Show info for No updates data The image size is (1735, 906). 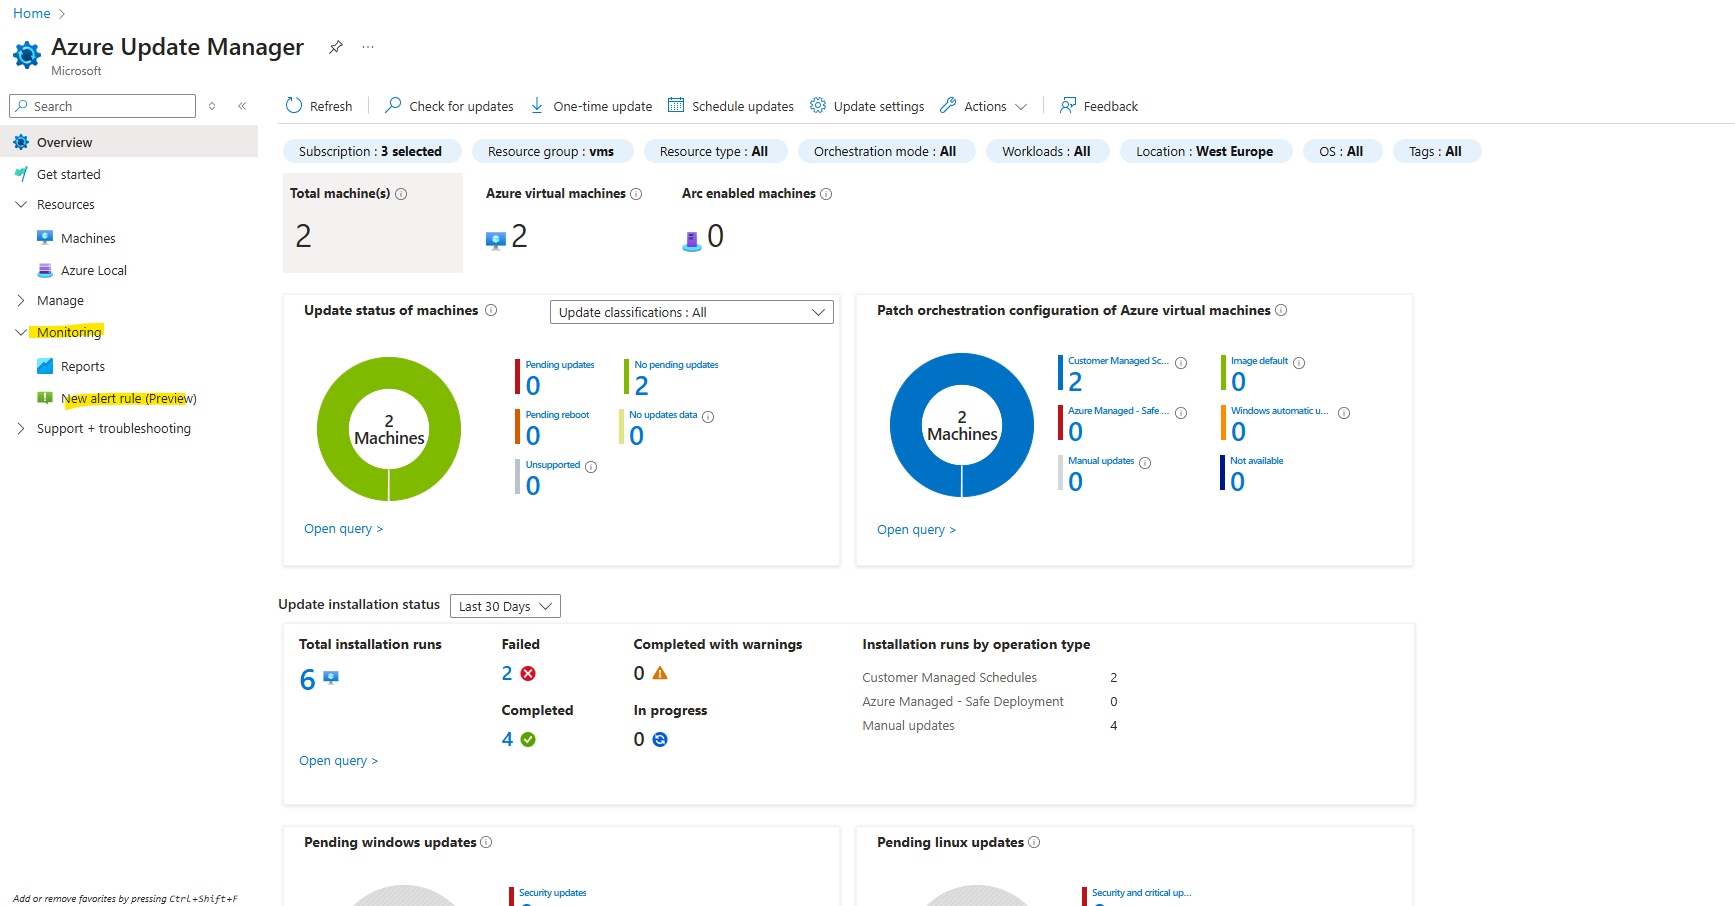[708, 417]
